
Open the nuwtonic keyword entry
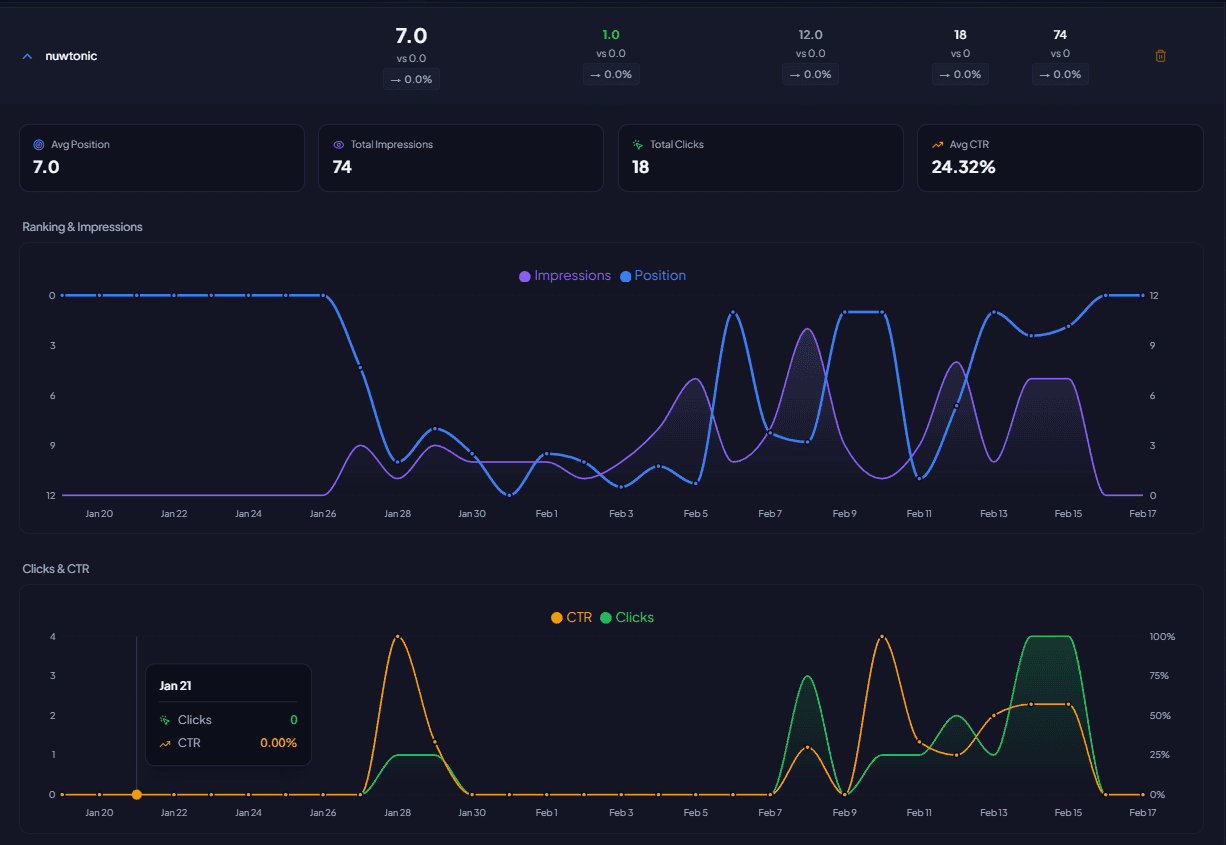(72, 56)
